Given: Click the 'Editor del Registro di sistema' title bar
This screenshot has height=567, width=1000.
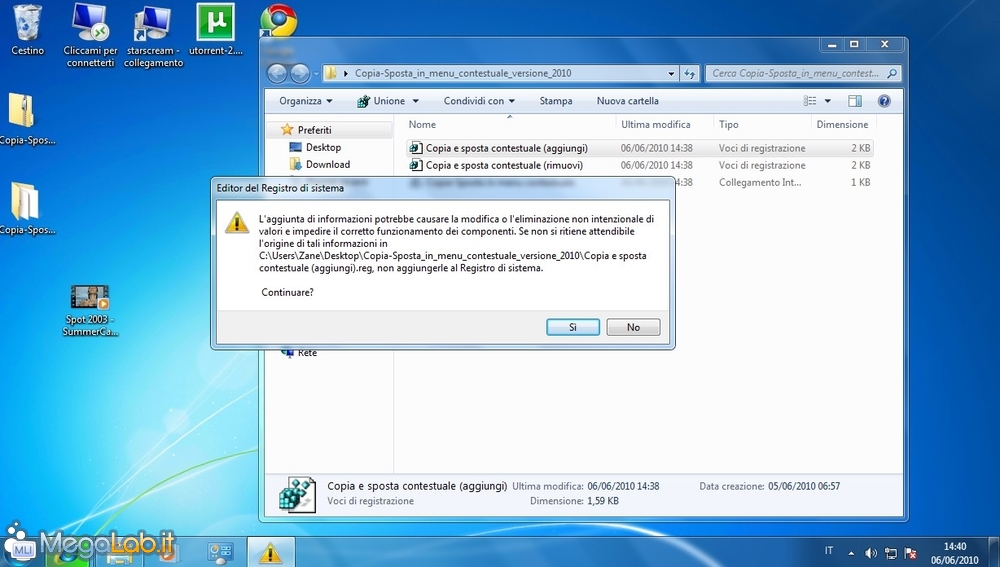Looking at the screenshot, I should click(443, 188).
